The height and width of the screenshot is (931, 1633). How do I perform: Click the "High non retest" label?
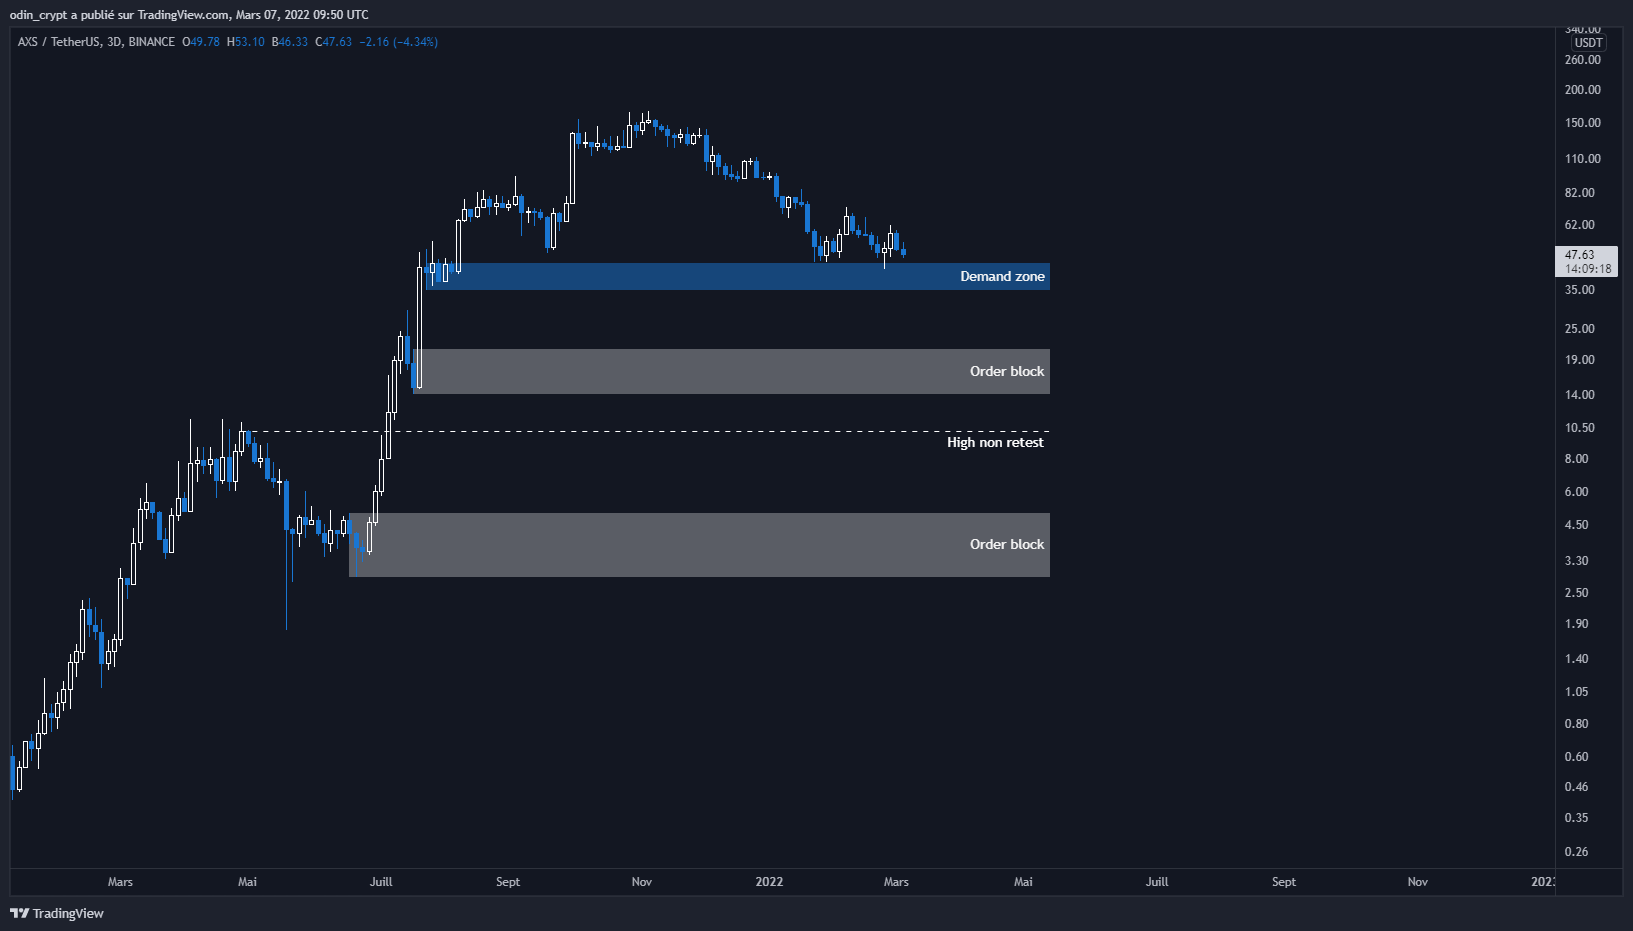click(995, 442)
